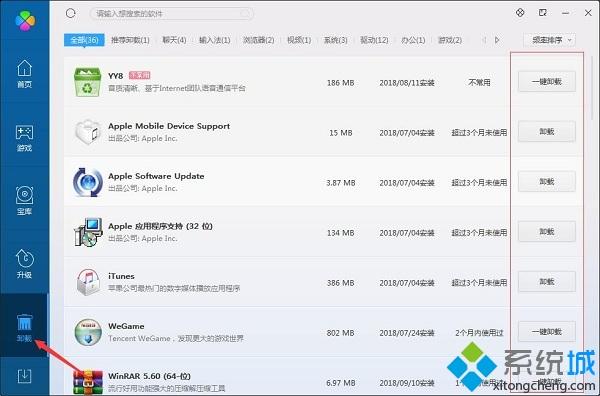600x396 pixels.
Task: Click the magnifier at search box end
Action: pyautogui.click(x=245, y=14)
